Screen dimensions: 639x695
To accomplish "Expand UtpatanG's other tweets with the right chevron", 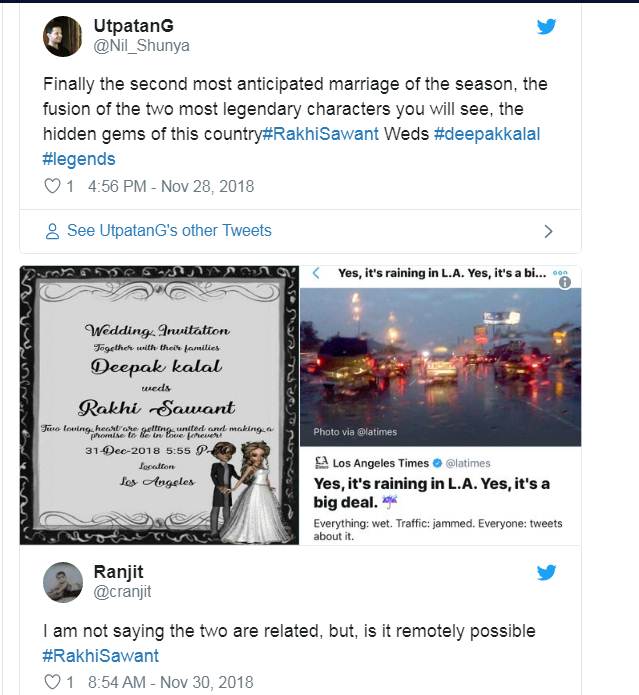I will point(548,231).
